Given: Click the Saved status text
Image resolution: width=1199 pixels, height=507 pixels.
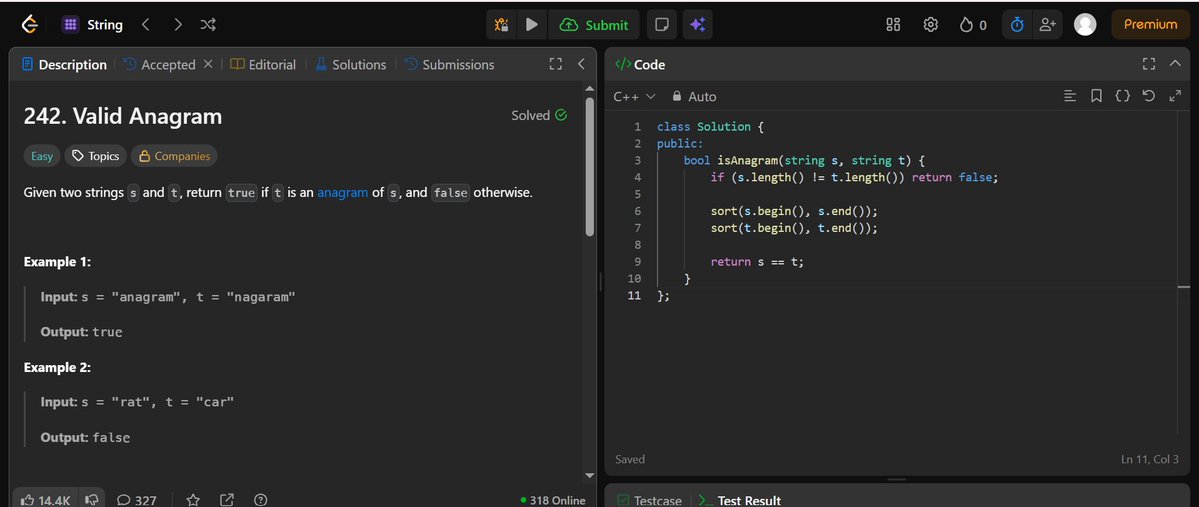Looking at the screenshot, I should 630,460.
